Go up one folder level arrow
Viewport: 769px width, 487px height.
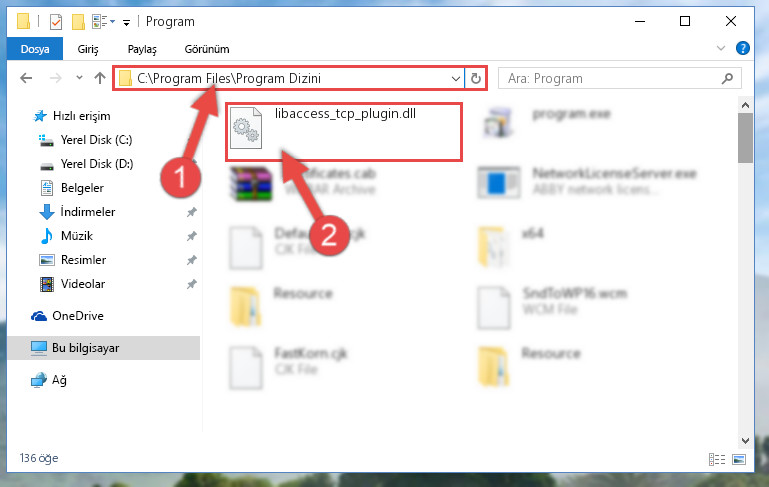coord(100,78)
